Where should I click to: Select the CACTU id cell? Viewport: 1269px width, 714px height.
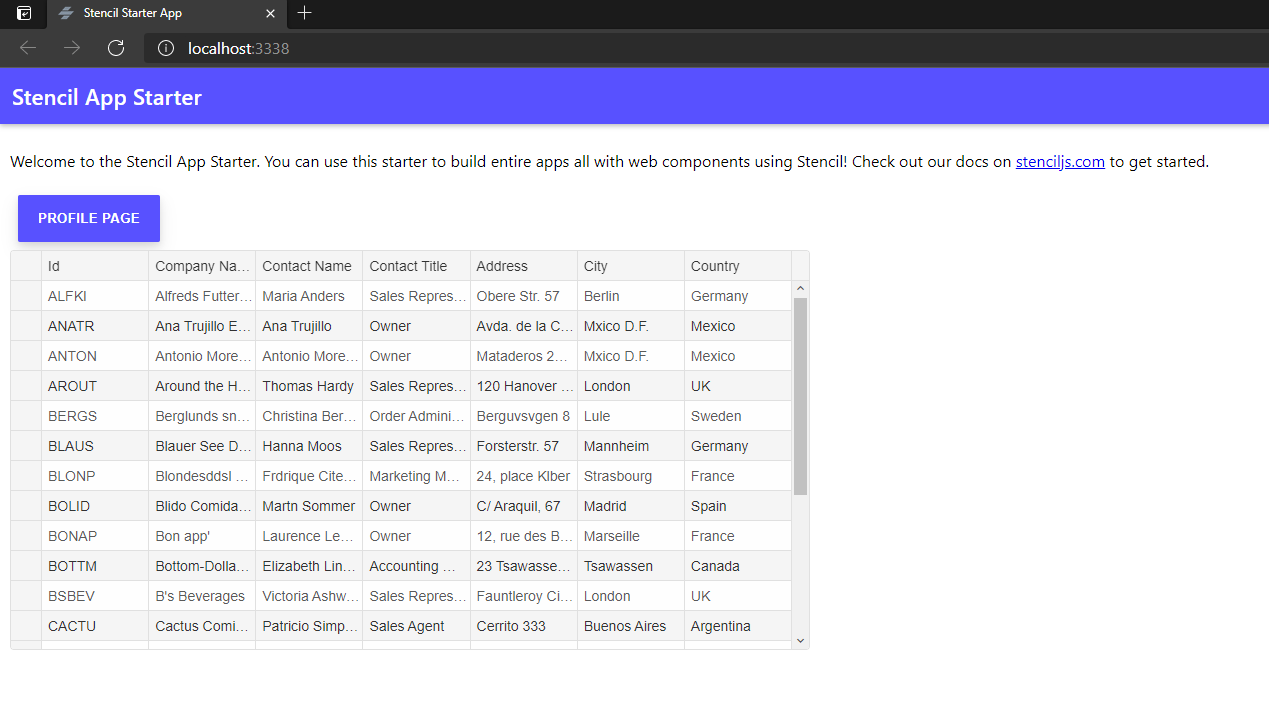[x=95, y=626]
